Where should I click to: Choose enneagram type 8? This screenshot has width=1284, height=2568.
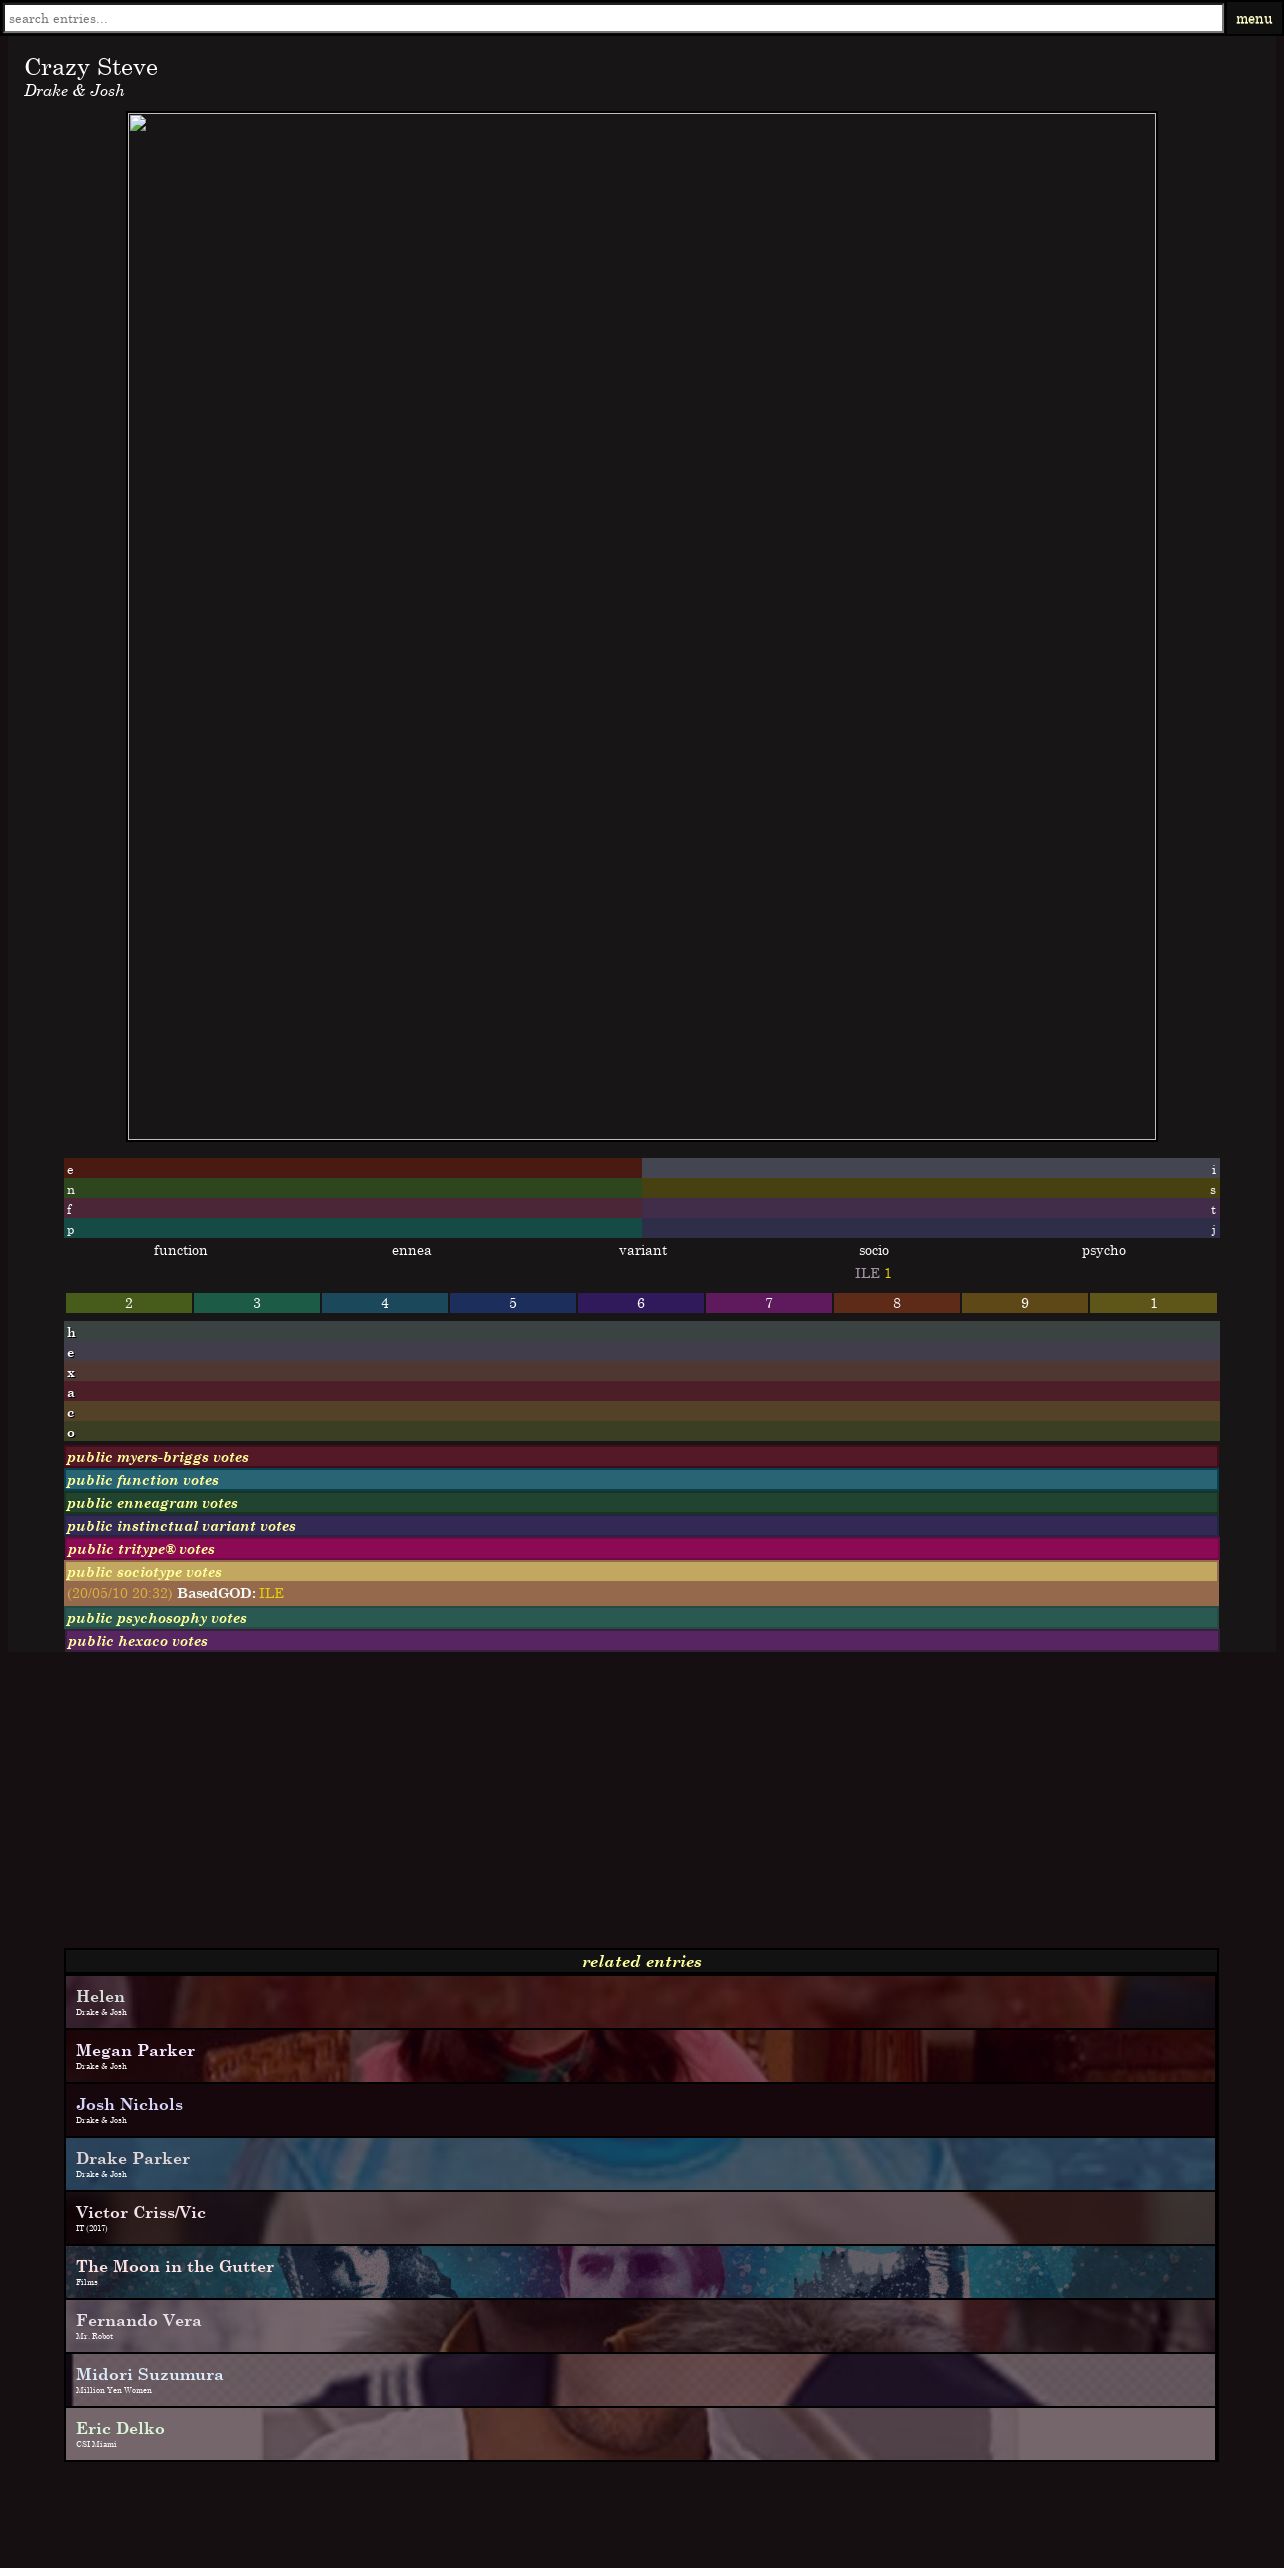coord(897,1303)
